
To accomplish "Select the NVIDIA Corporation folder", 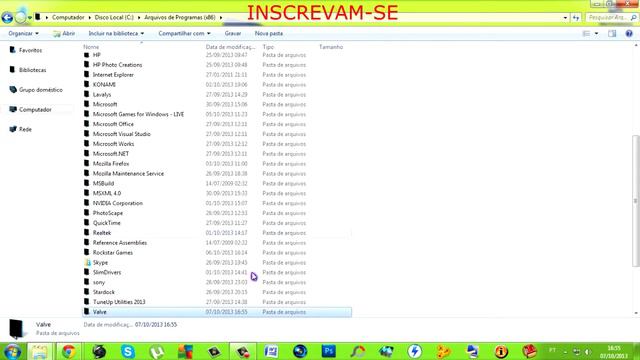I will click(x=118, y=203).
